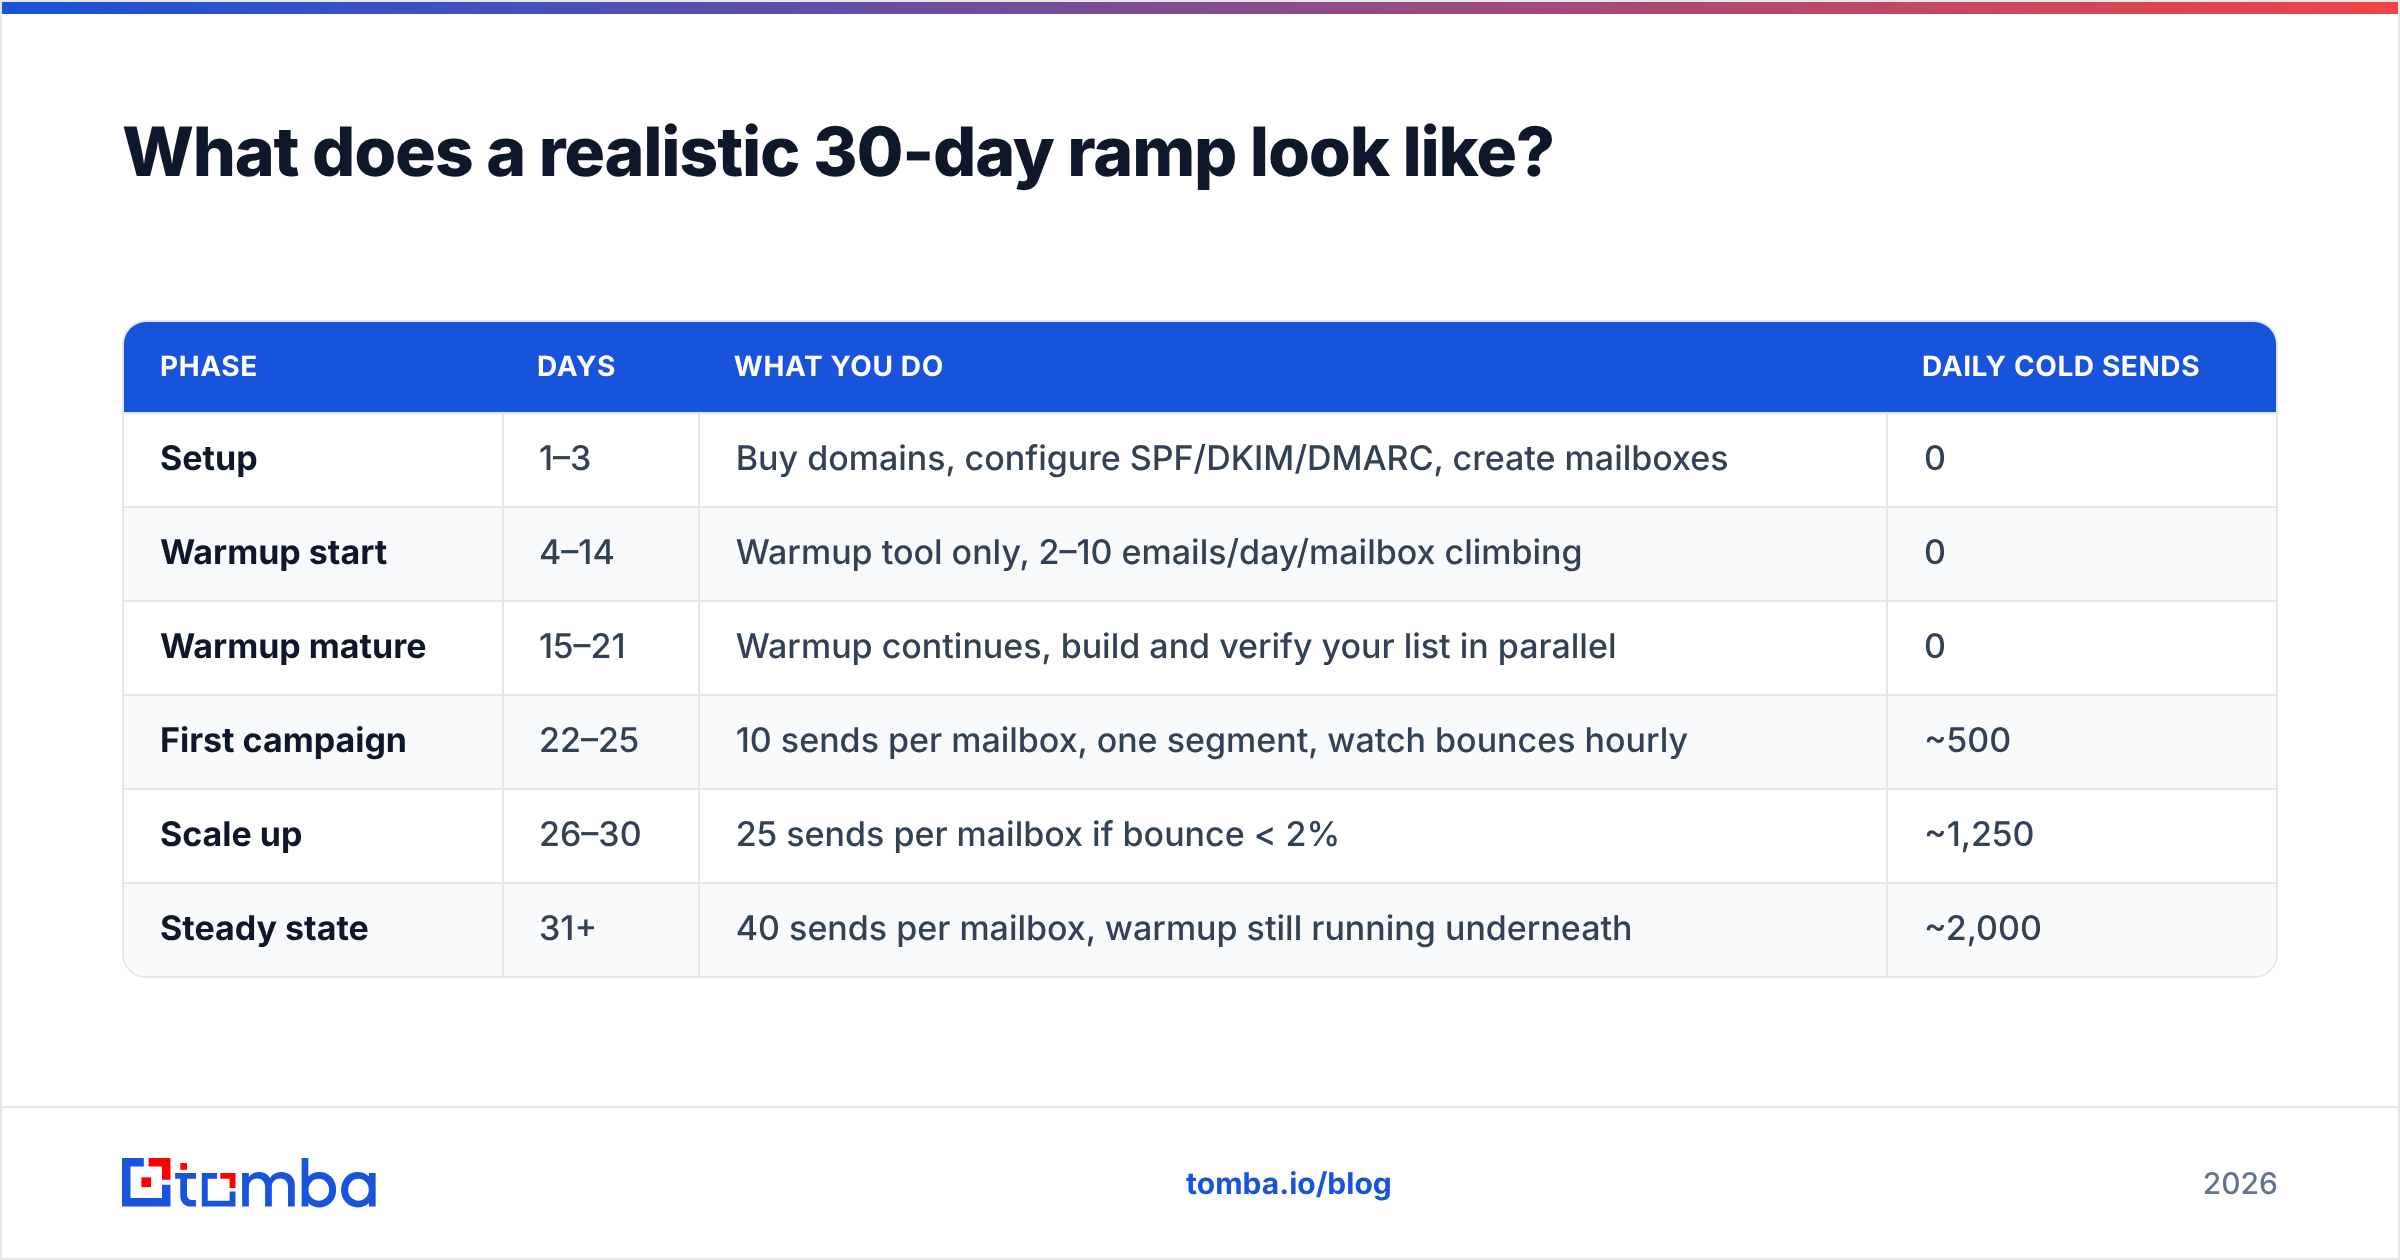Click the Setup row's 0 sends value
The height and width of the screenshot is (1260, 2400).
1935,458
